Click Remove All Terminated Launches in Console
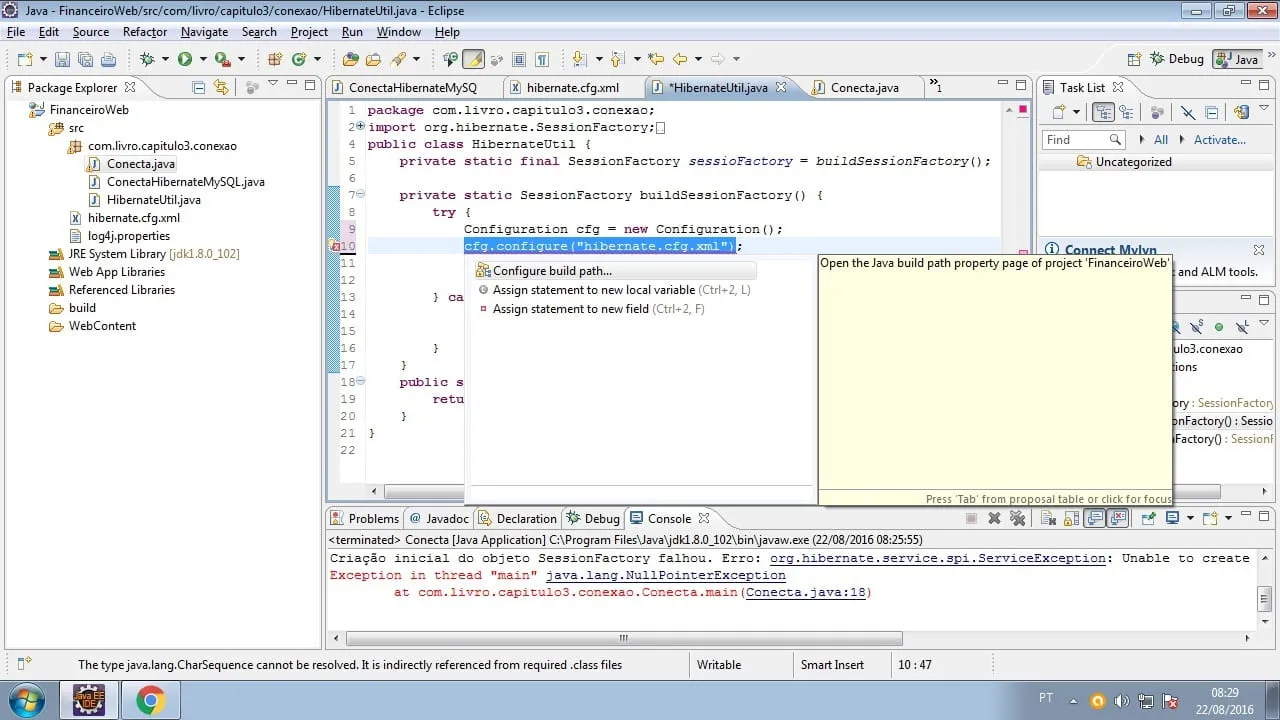This screenshot has width=1280, height=720. tap(1018, 518)
